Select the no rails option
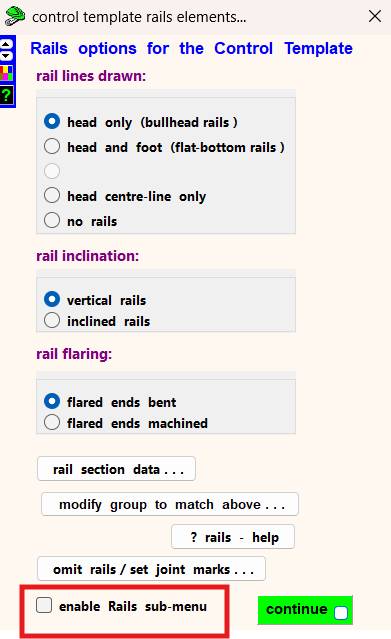The width and height of the screenshot is (391, 639). pos(80,221)
